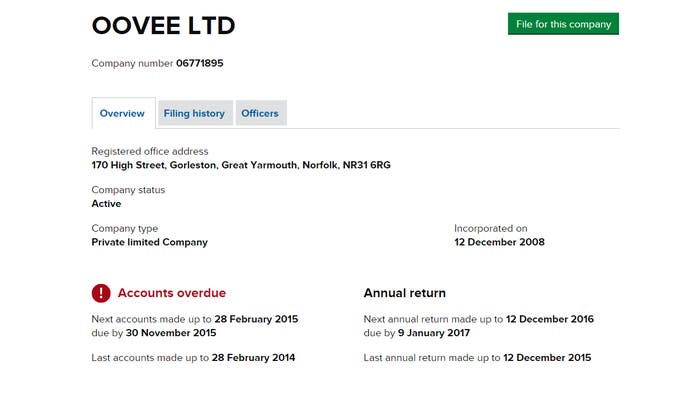Click the 9 January 2017 due date
690x394 pixels.
coord(434,333)
